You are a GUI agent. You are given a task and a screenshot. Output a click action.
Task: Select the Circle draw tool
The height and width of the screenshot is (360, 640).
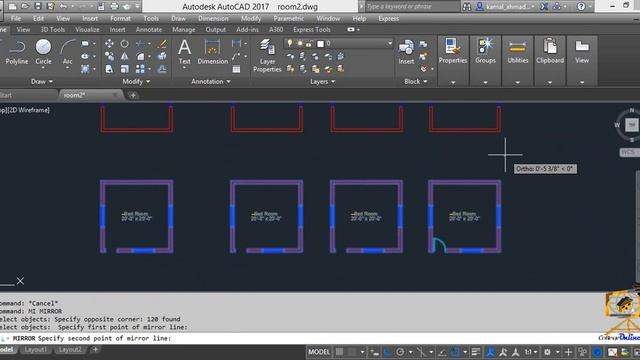click(x=43, y=52)
